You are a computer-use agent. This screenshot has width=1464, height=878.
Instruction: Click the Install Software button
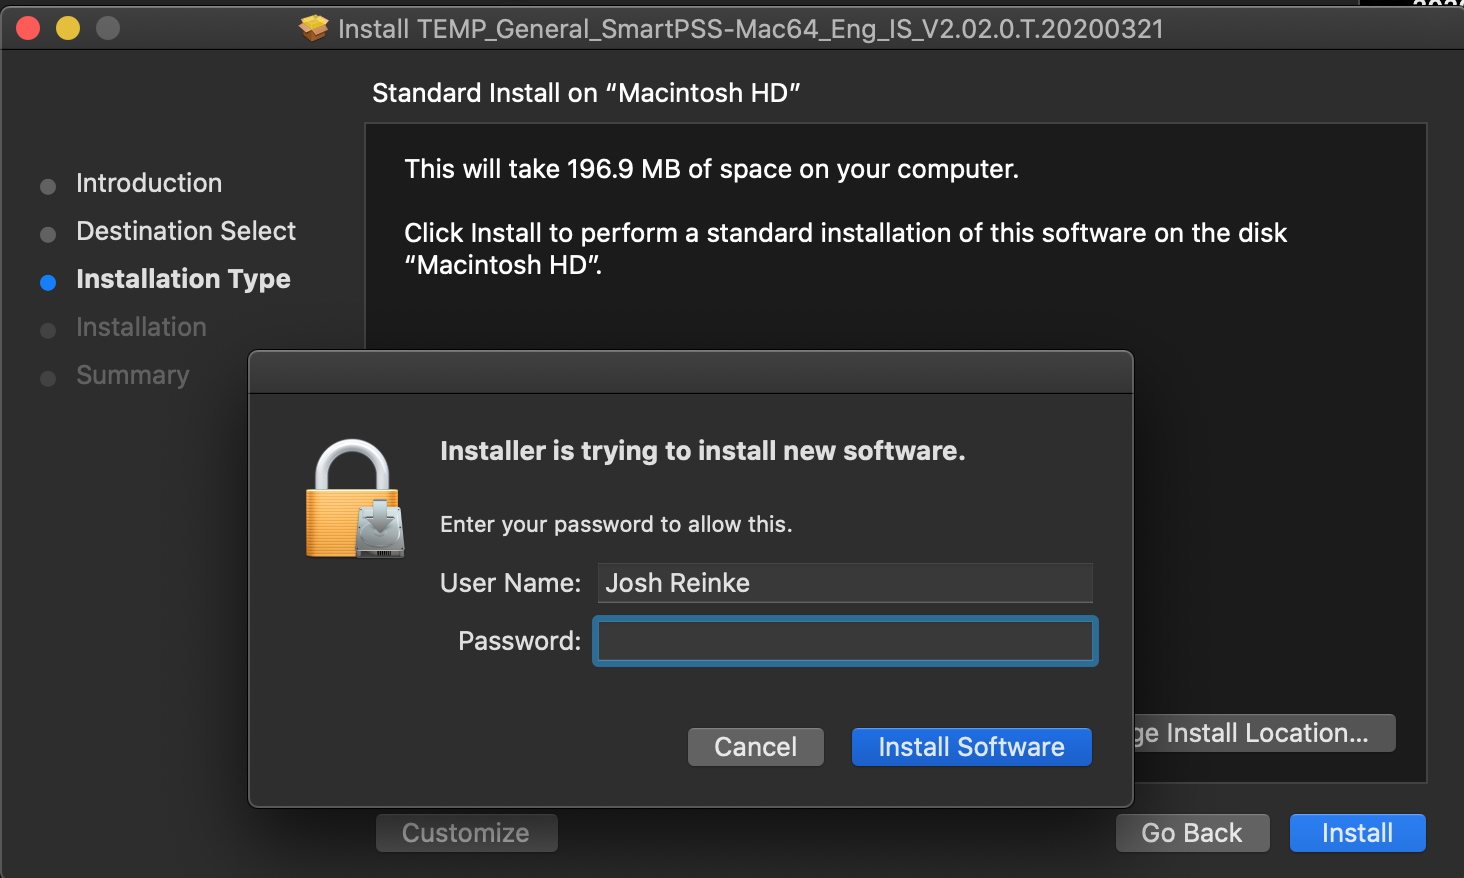tap(971, 747)
